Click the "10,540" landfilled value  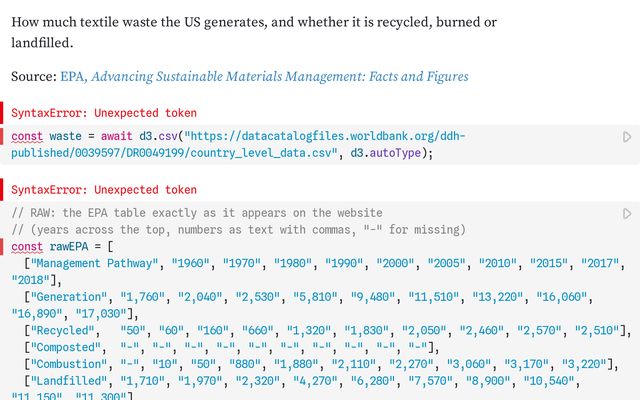click(x=549, y=381)
